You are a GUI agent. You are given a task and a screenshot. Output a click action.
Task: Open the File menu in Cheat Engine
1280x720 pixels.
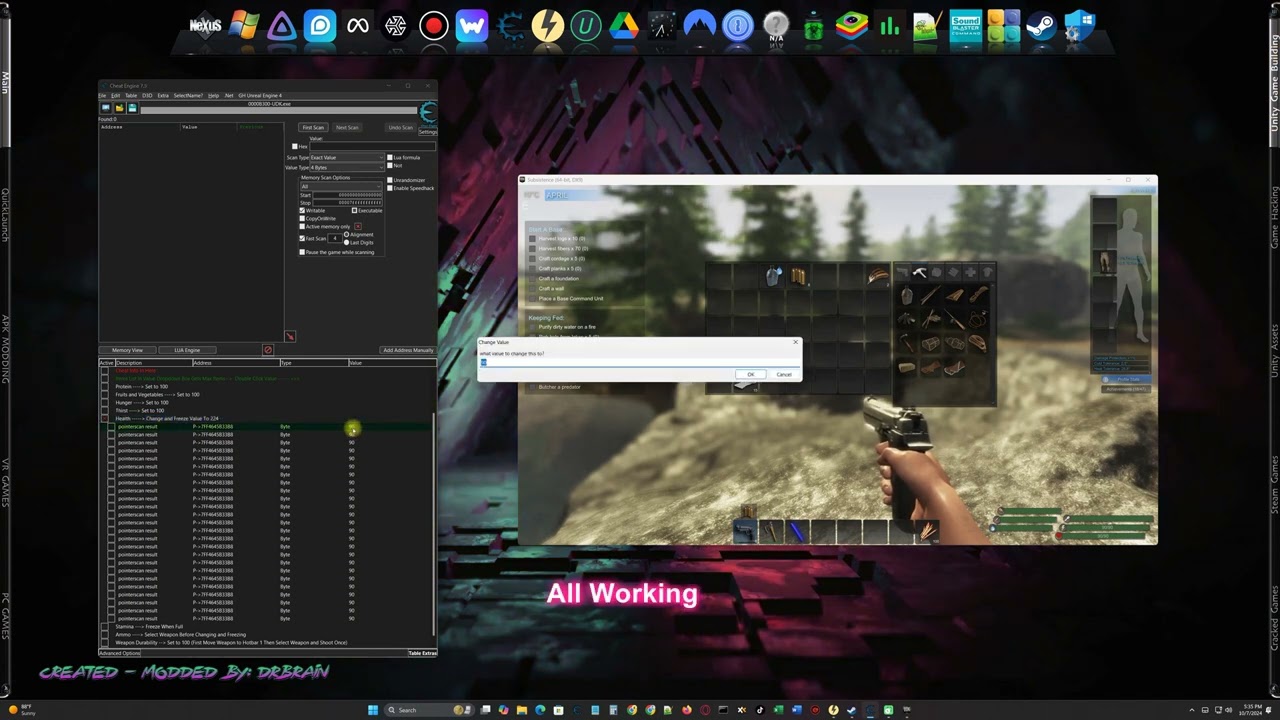[102, 96]
